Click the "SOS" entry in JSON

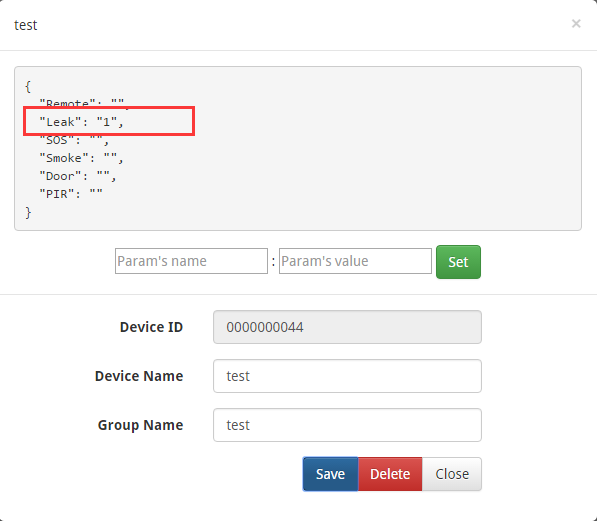tap(74, 140)
